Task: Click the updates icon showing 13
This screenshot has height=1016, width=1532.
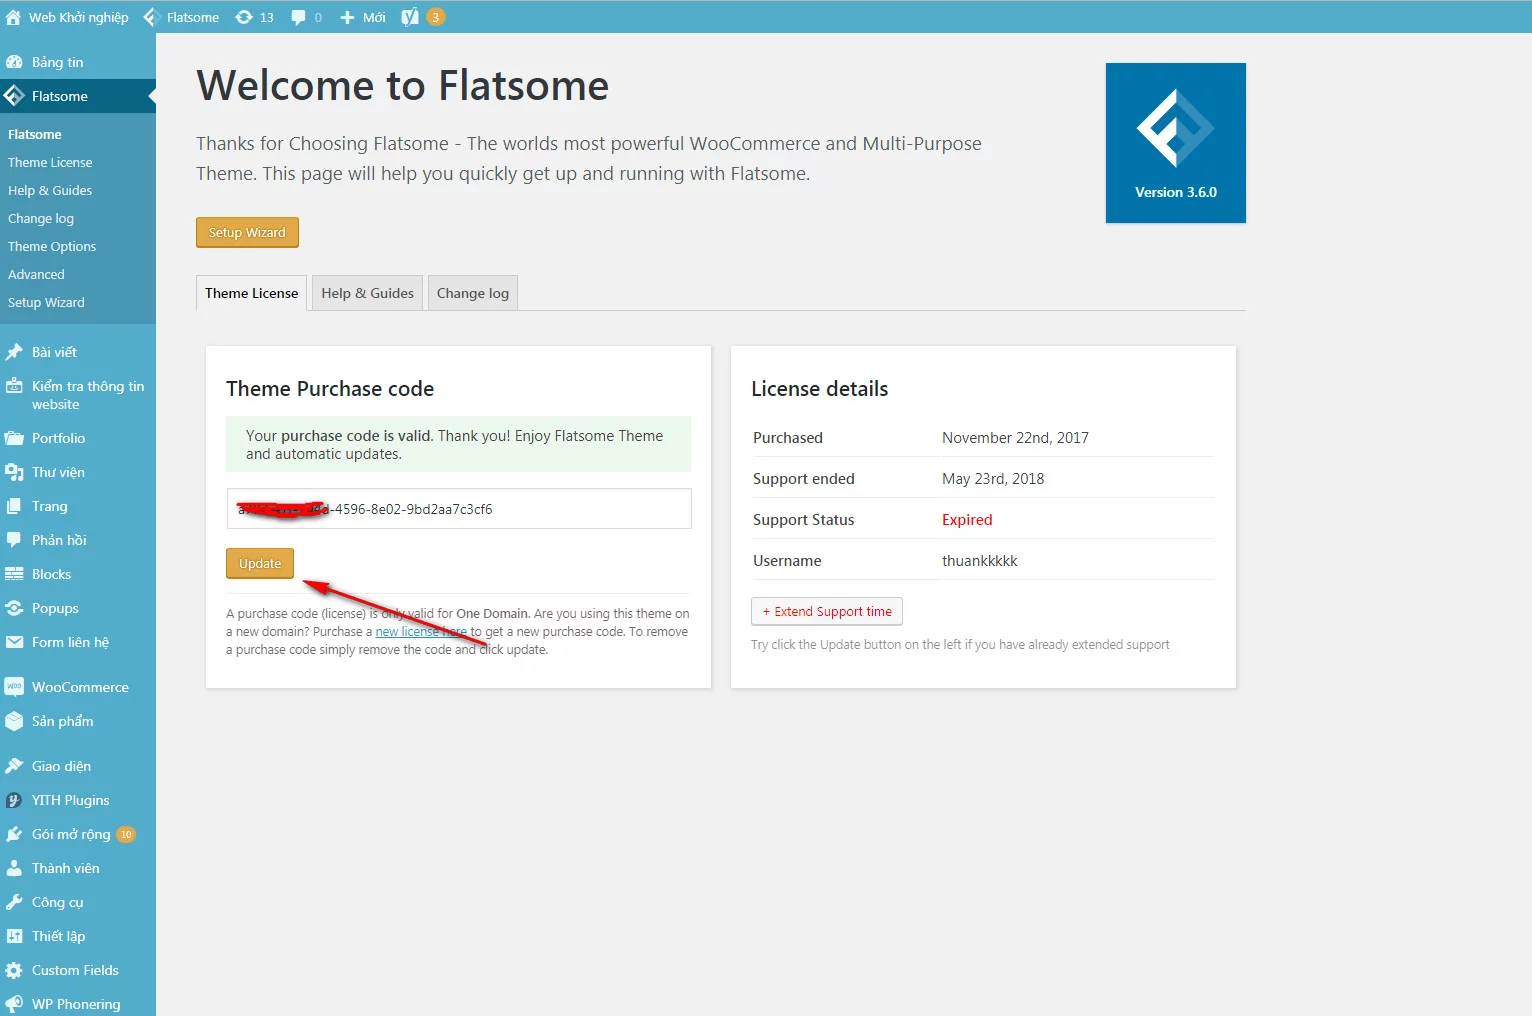Action: tap(254, 17)
